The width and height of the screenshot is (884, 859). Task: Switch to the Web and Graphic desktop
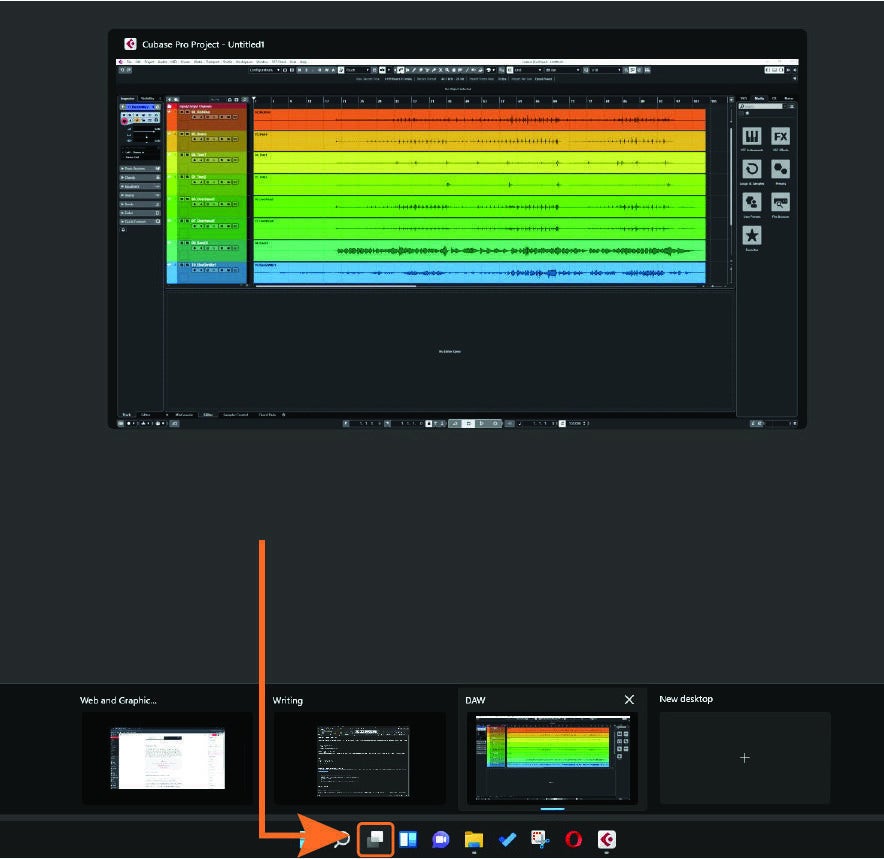coord(168,757)
